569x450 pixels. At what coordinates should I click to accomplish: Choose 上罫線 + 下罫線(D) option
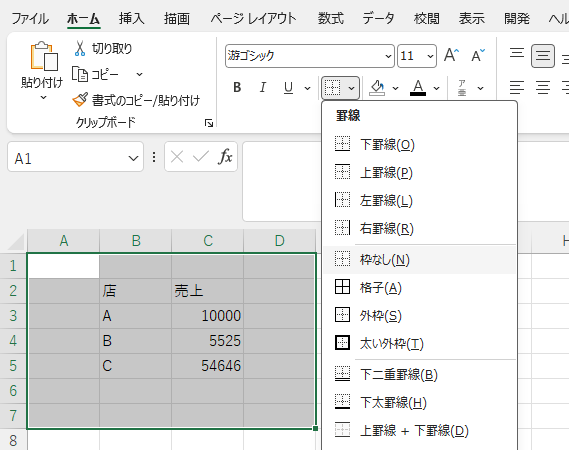point(419,430)
